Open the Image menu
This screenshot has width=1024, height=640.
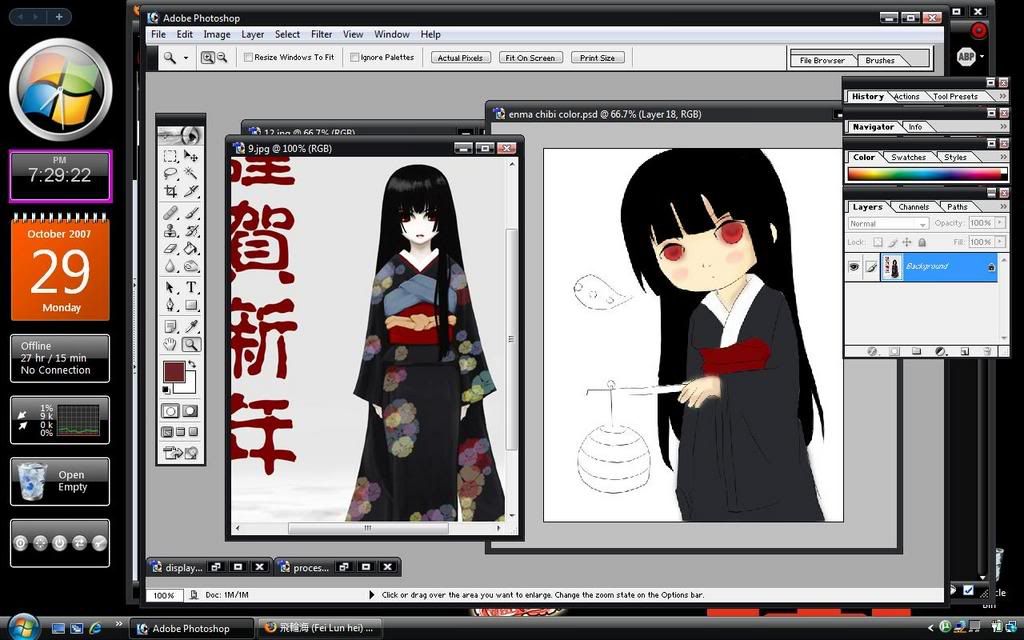tap(217, 35)
